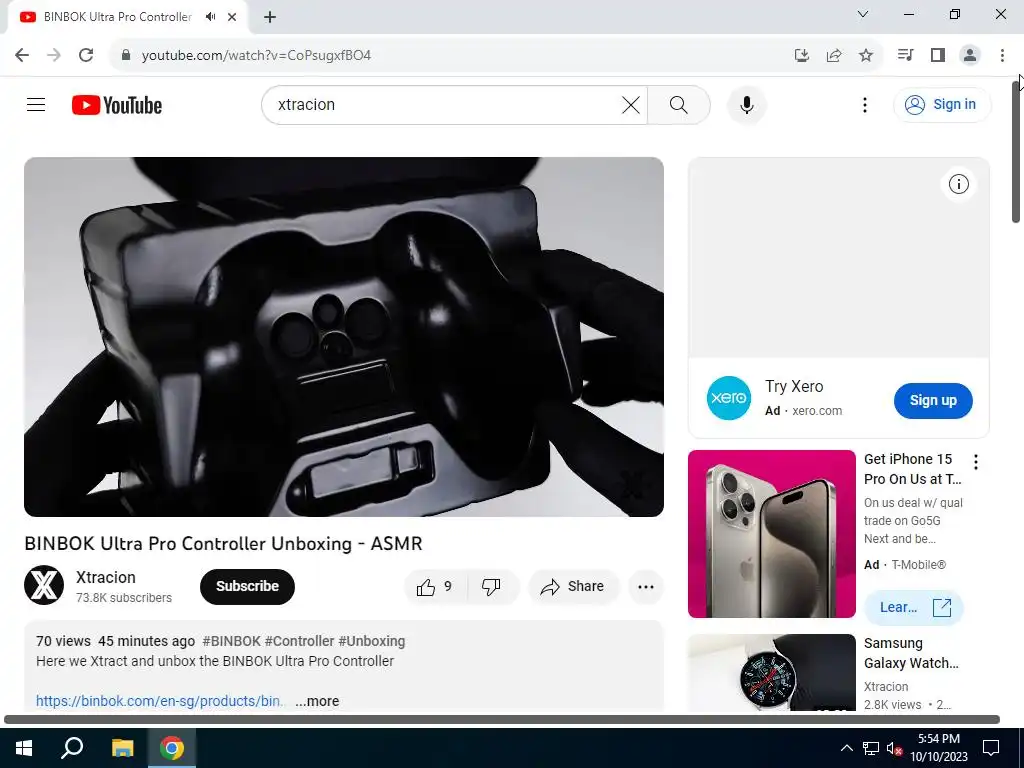Viewport: 1024px width, 768px height.
Task: Open more actions ellipsis under video
Action: 646,586
